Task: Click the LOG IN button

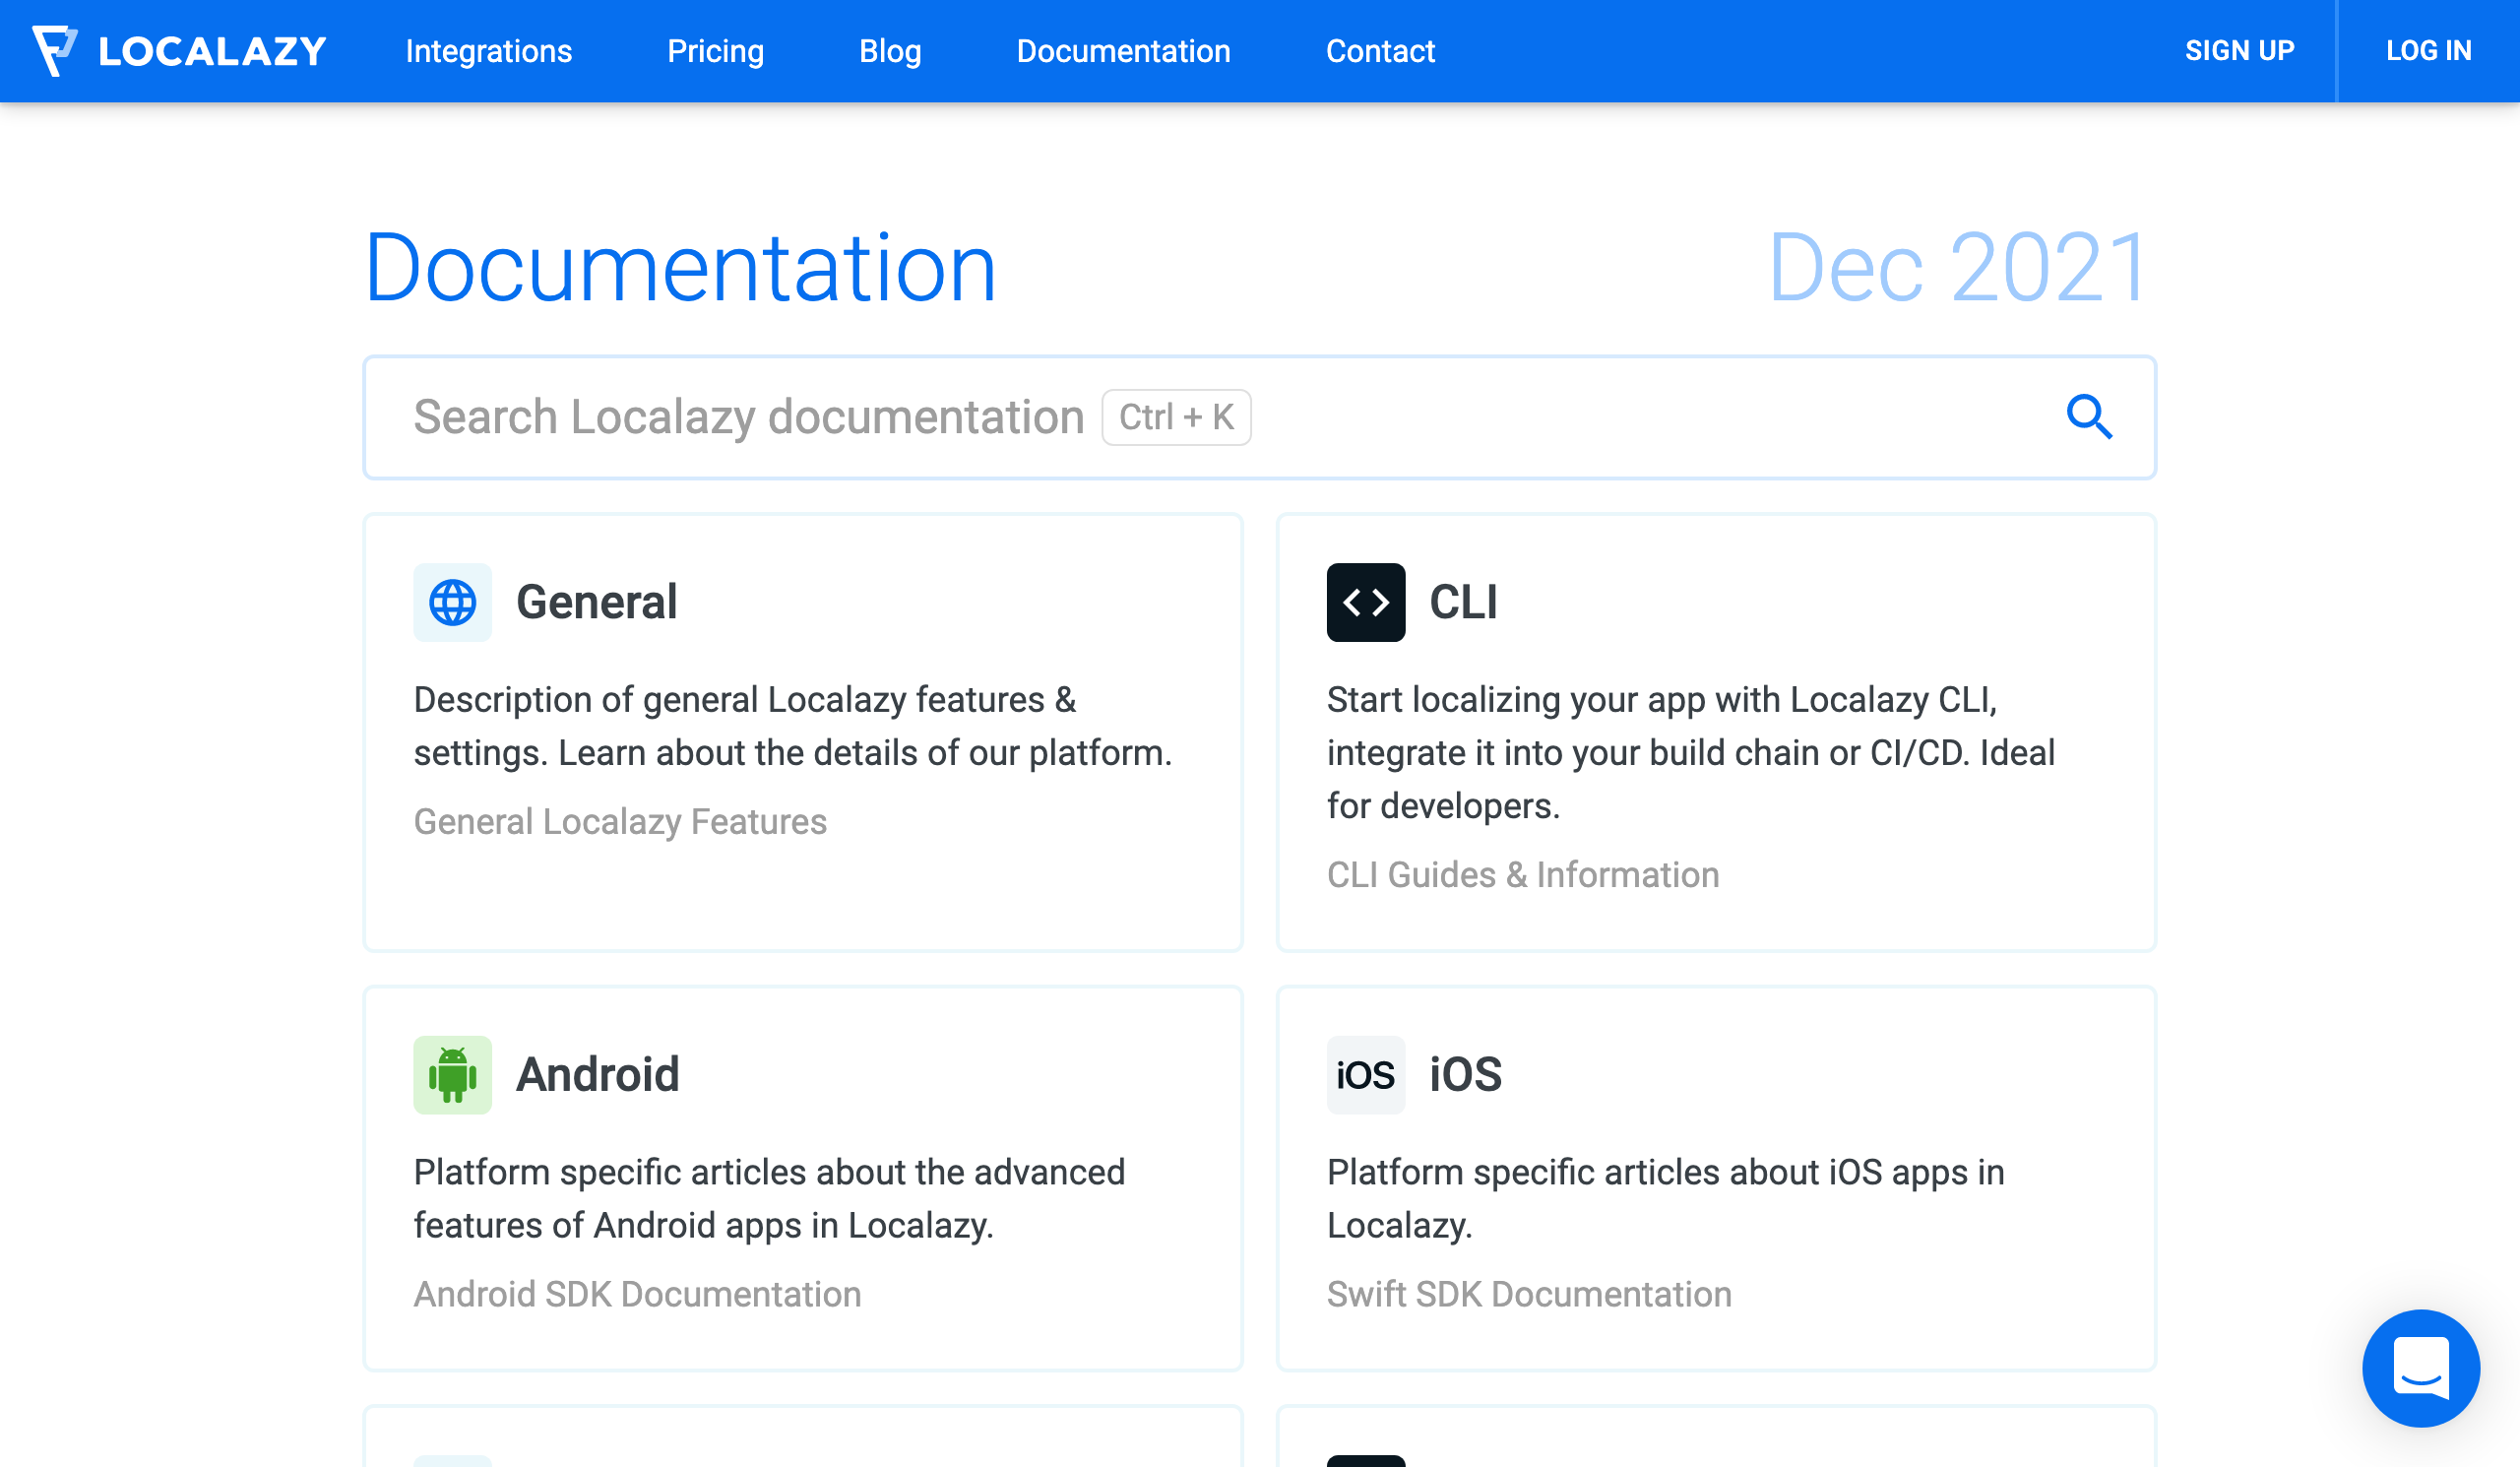Action: coord(2429,51)
